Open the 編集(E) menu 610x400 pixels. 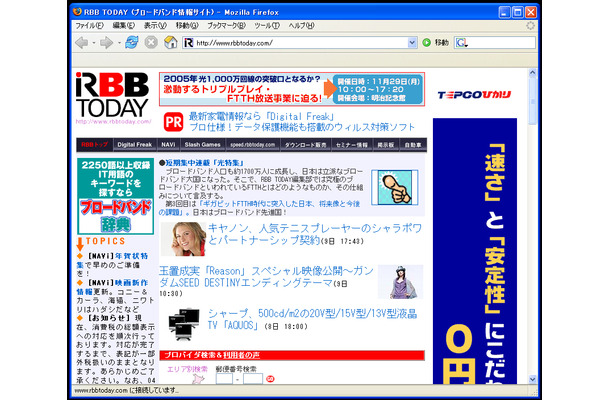coord(123,26)
